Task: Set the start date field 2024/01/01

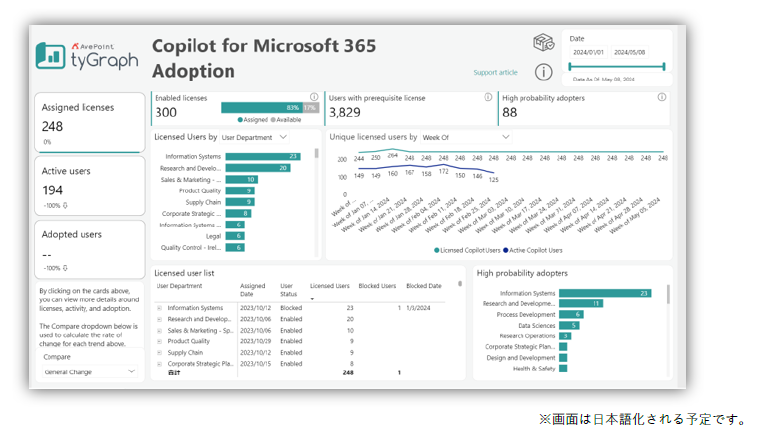Action: tap(588, 52)
